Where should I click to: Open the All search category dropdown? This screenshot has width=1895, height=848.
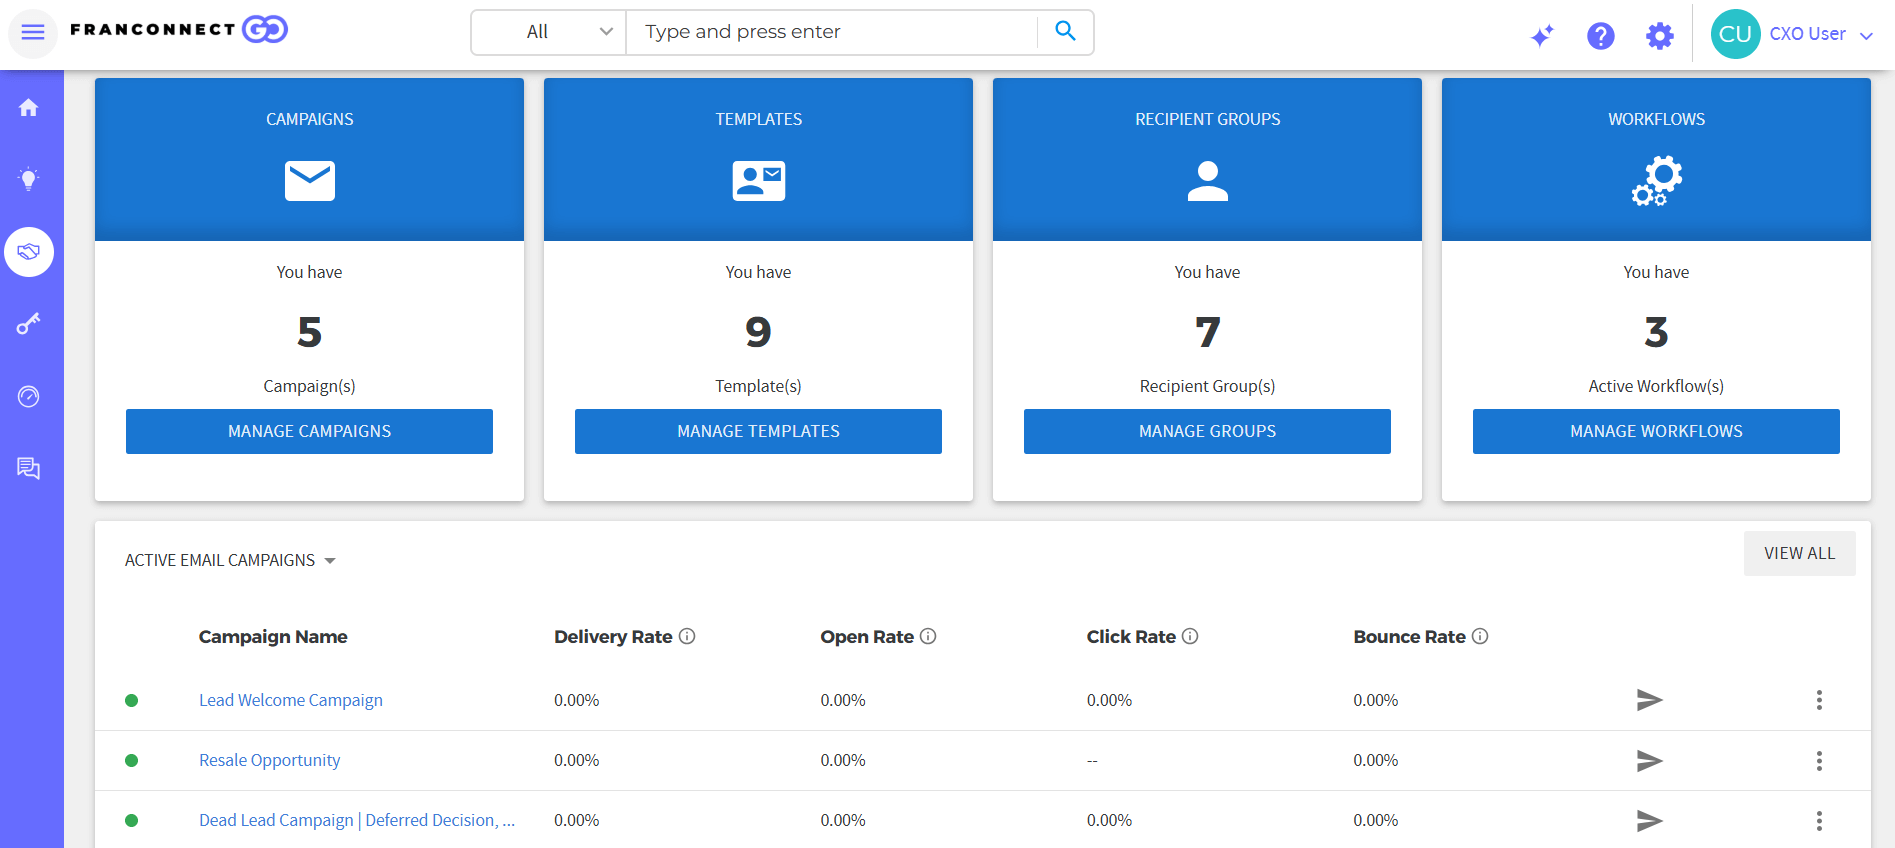pyautogui.click(x=549, y=32)
